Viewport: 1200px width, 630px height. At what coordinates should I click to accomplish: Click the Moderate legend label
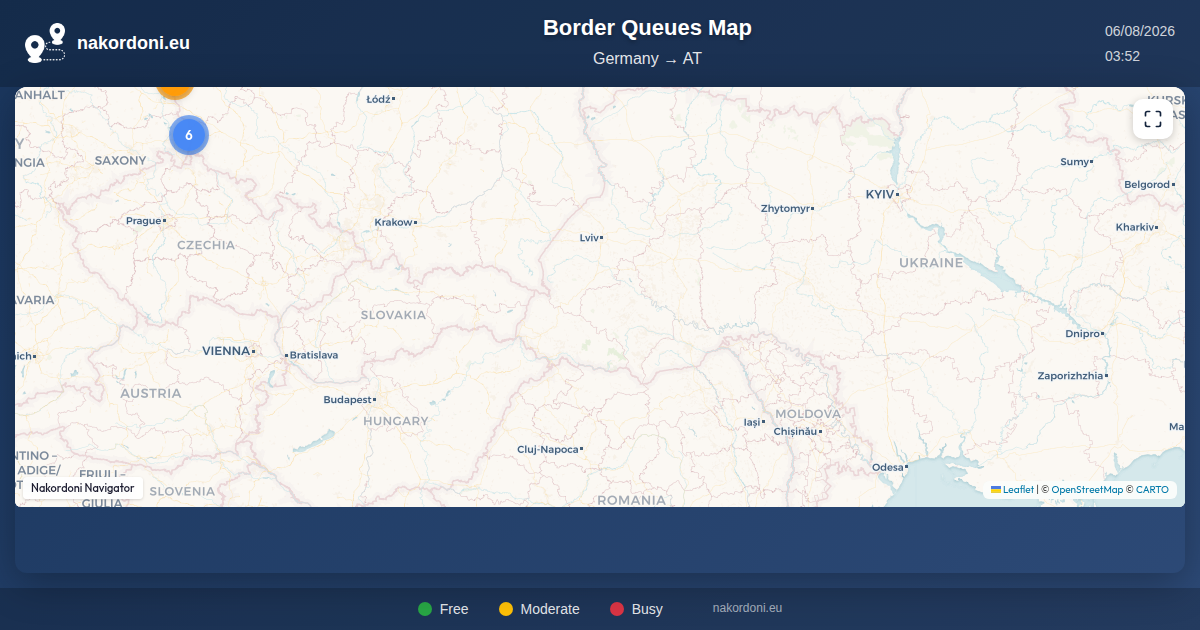tap(550, 609)
